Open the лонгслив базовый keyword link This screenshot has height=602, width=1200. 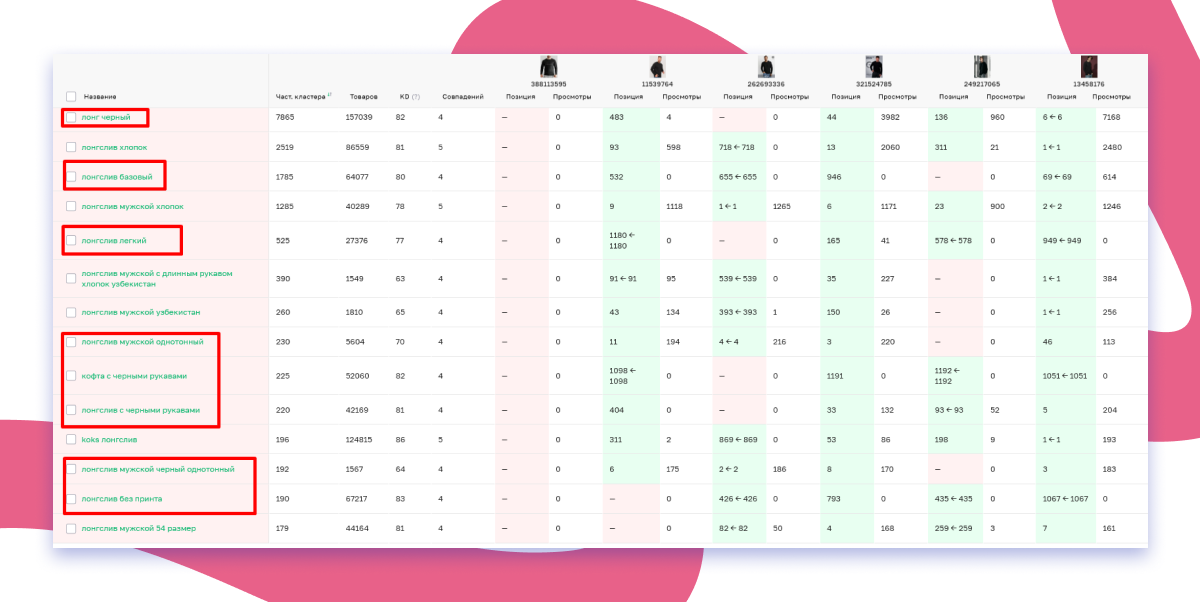[116, 177]
